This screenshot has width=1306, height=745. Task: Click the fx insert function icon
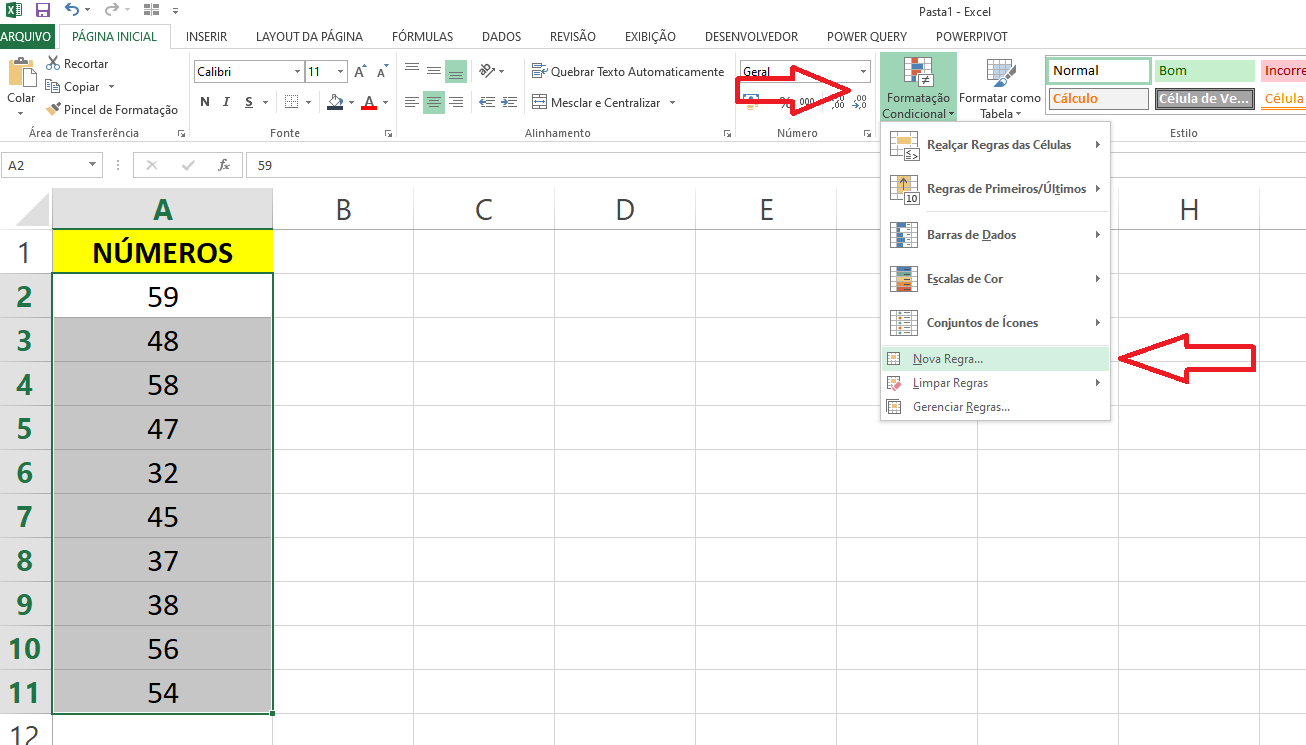pos(224,165)
